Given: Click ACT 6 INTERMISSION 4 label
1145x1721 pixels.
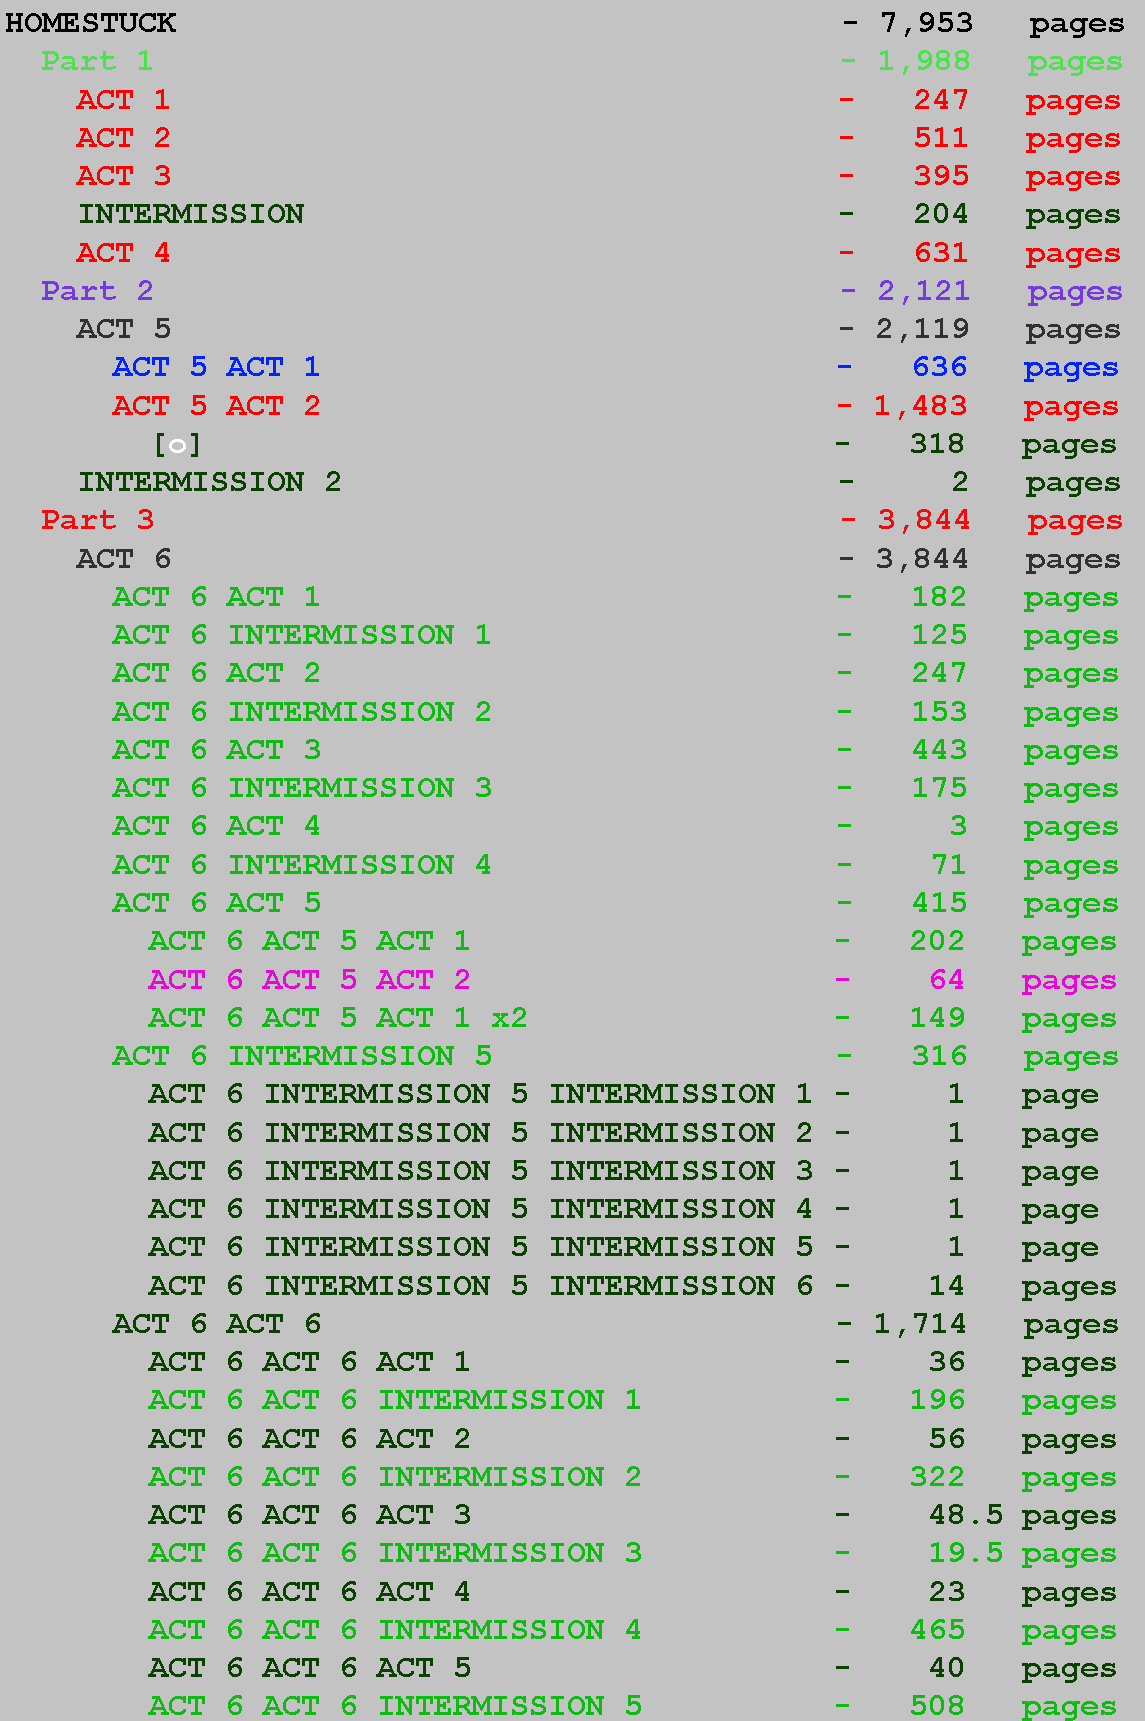Looking at the screenshot, I should click(301, 865).
